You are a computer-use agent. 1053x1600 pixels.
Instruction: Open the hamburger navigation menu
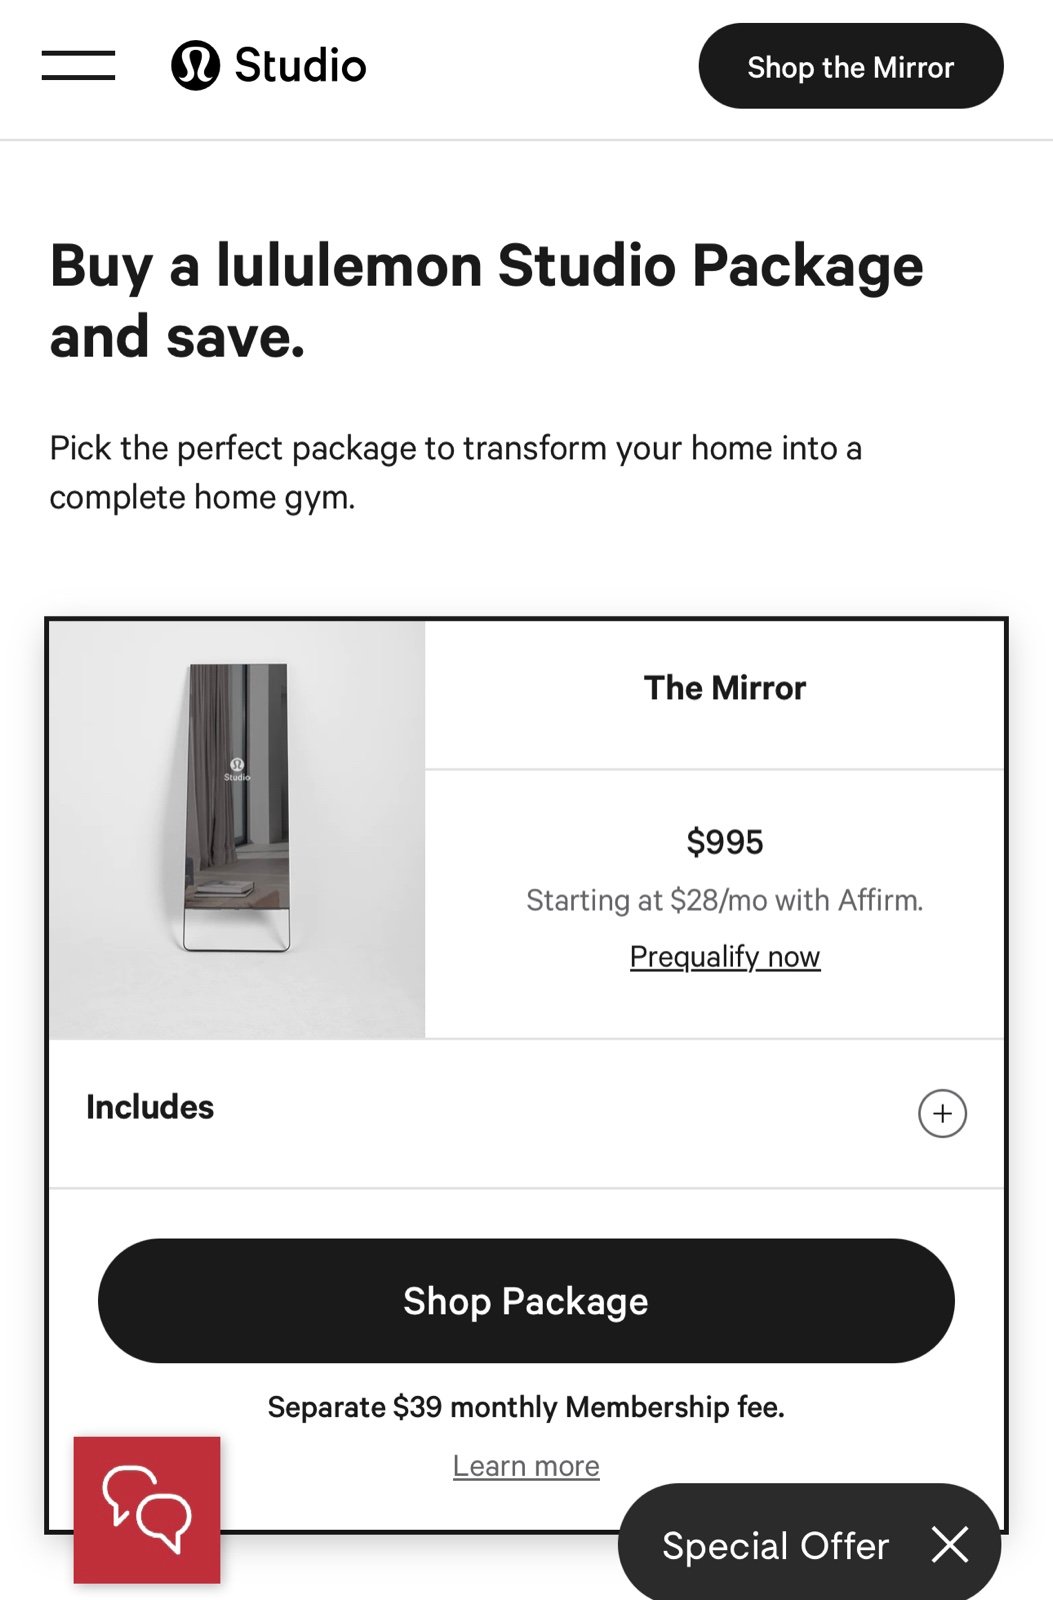[x=78, y=65]
